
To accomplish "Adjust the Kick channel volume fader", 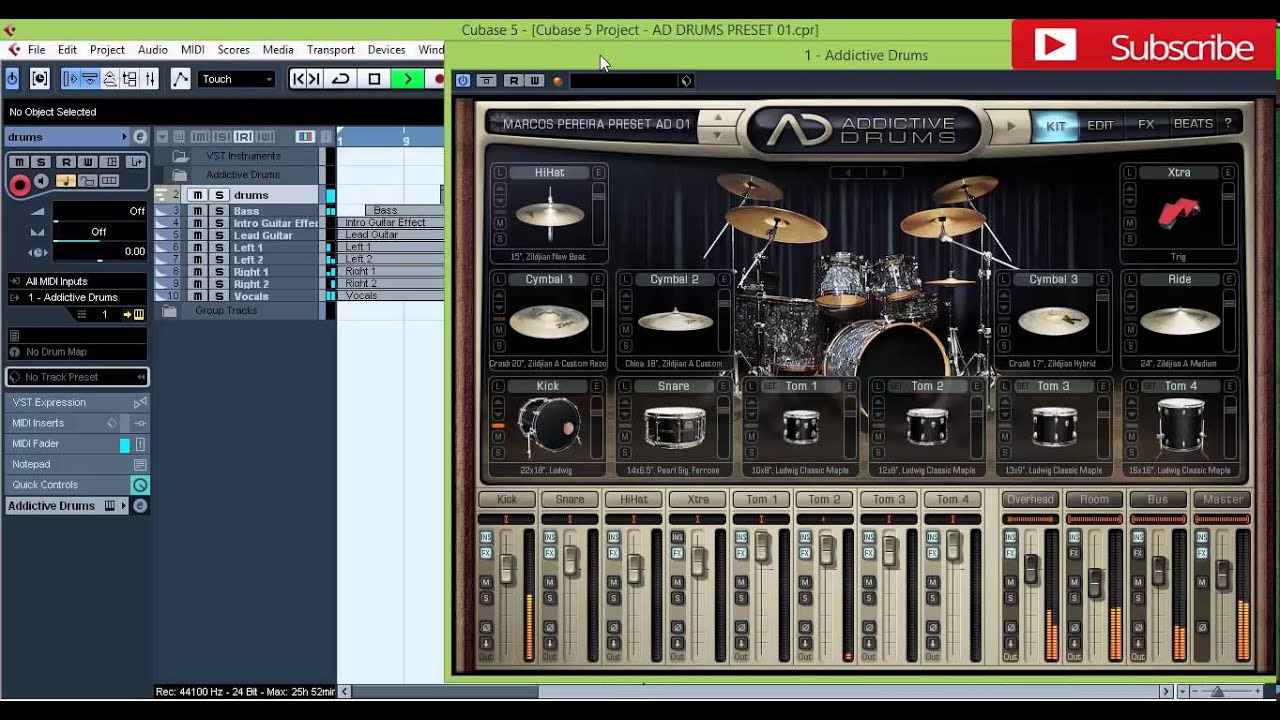I will pyautogui.click(x=507, y=570).
